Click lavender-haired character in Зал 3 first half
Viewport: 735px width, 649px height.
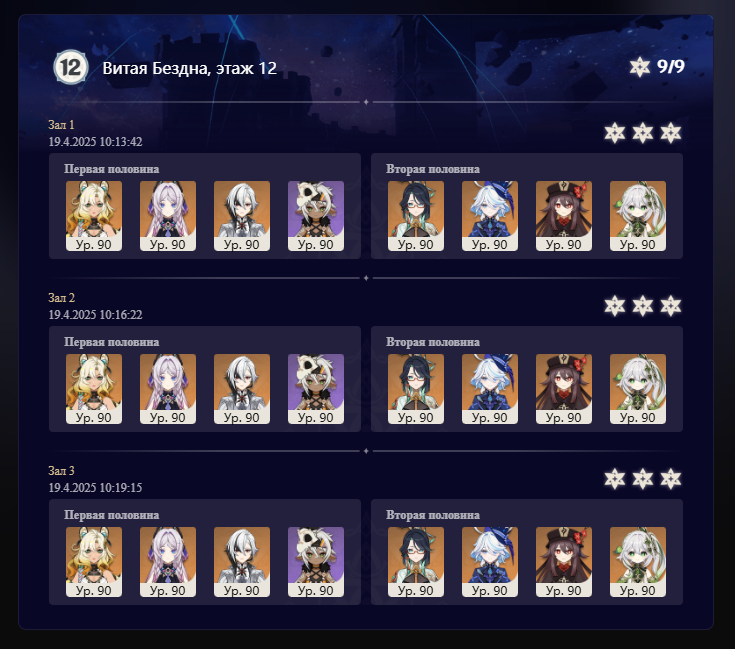click(x=168, y=562)
